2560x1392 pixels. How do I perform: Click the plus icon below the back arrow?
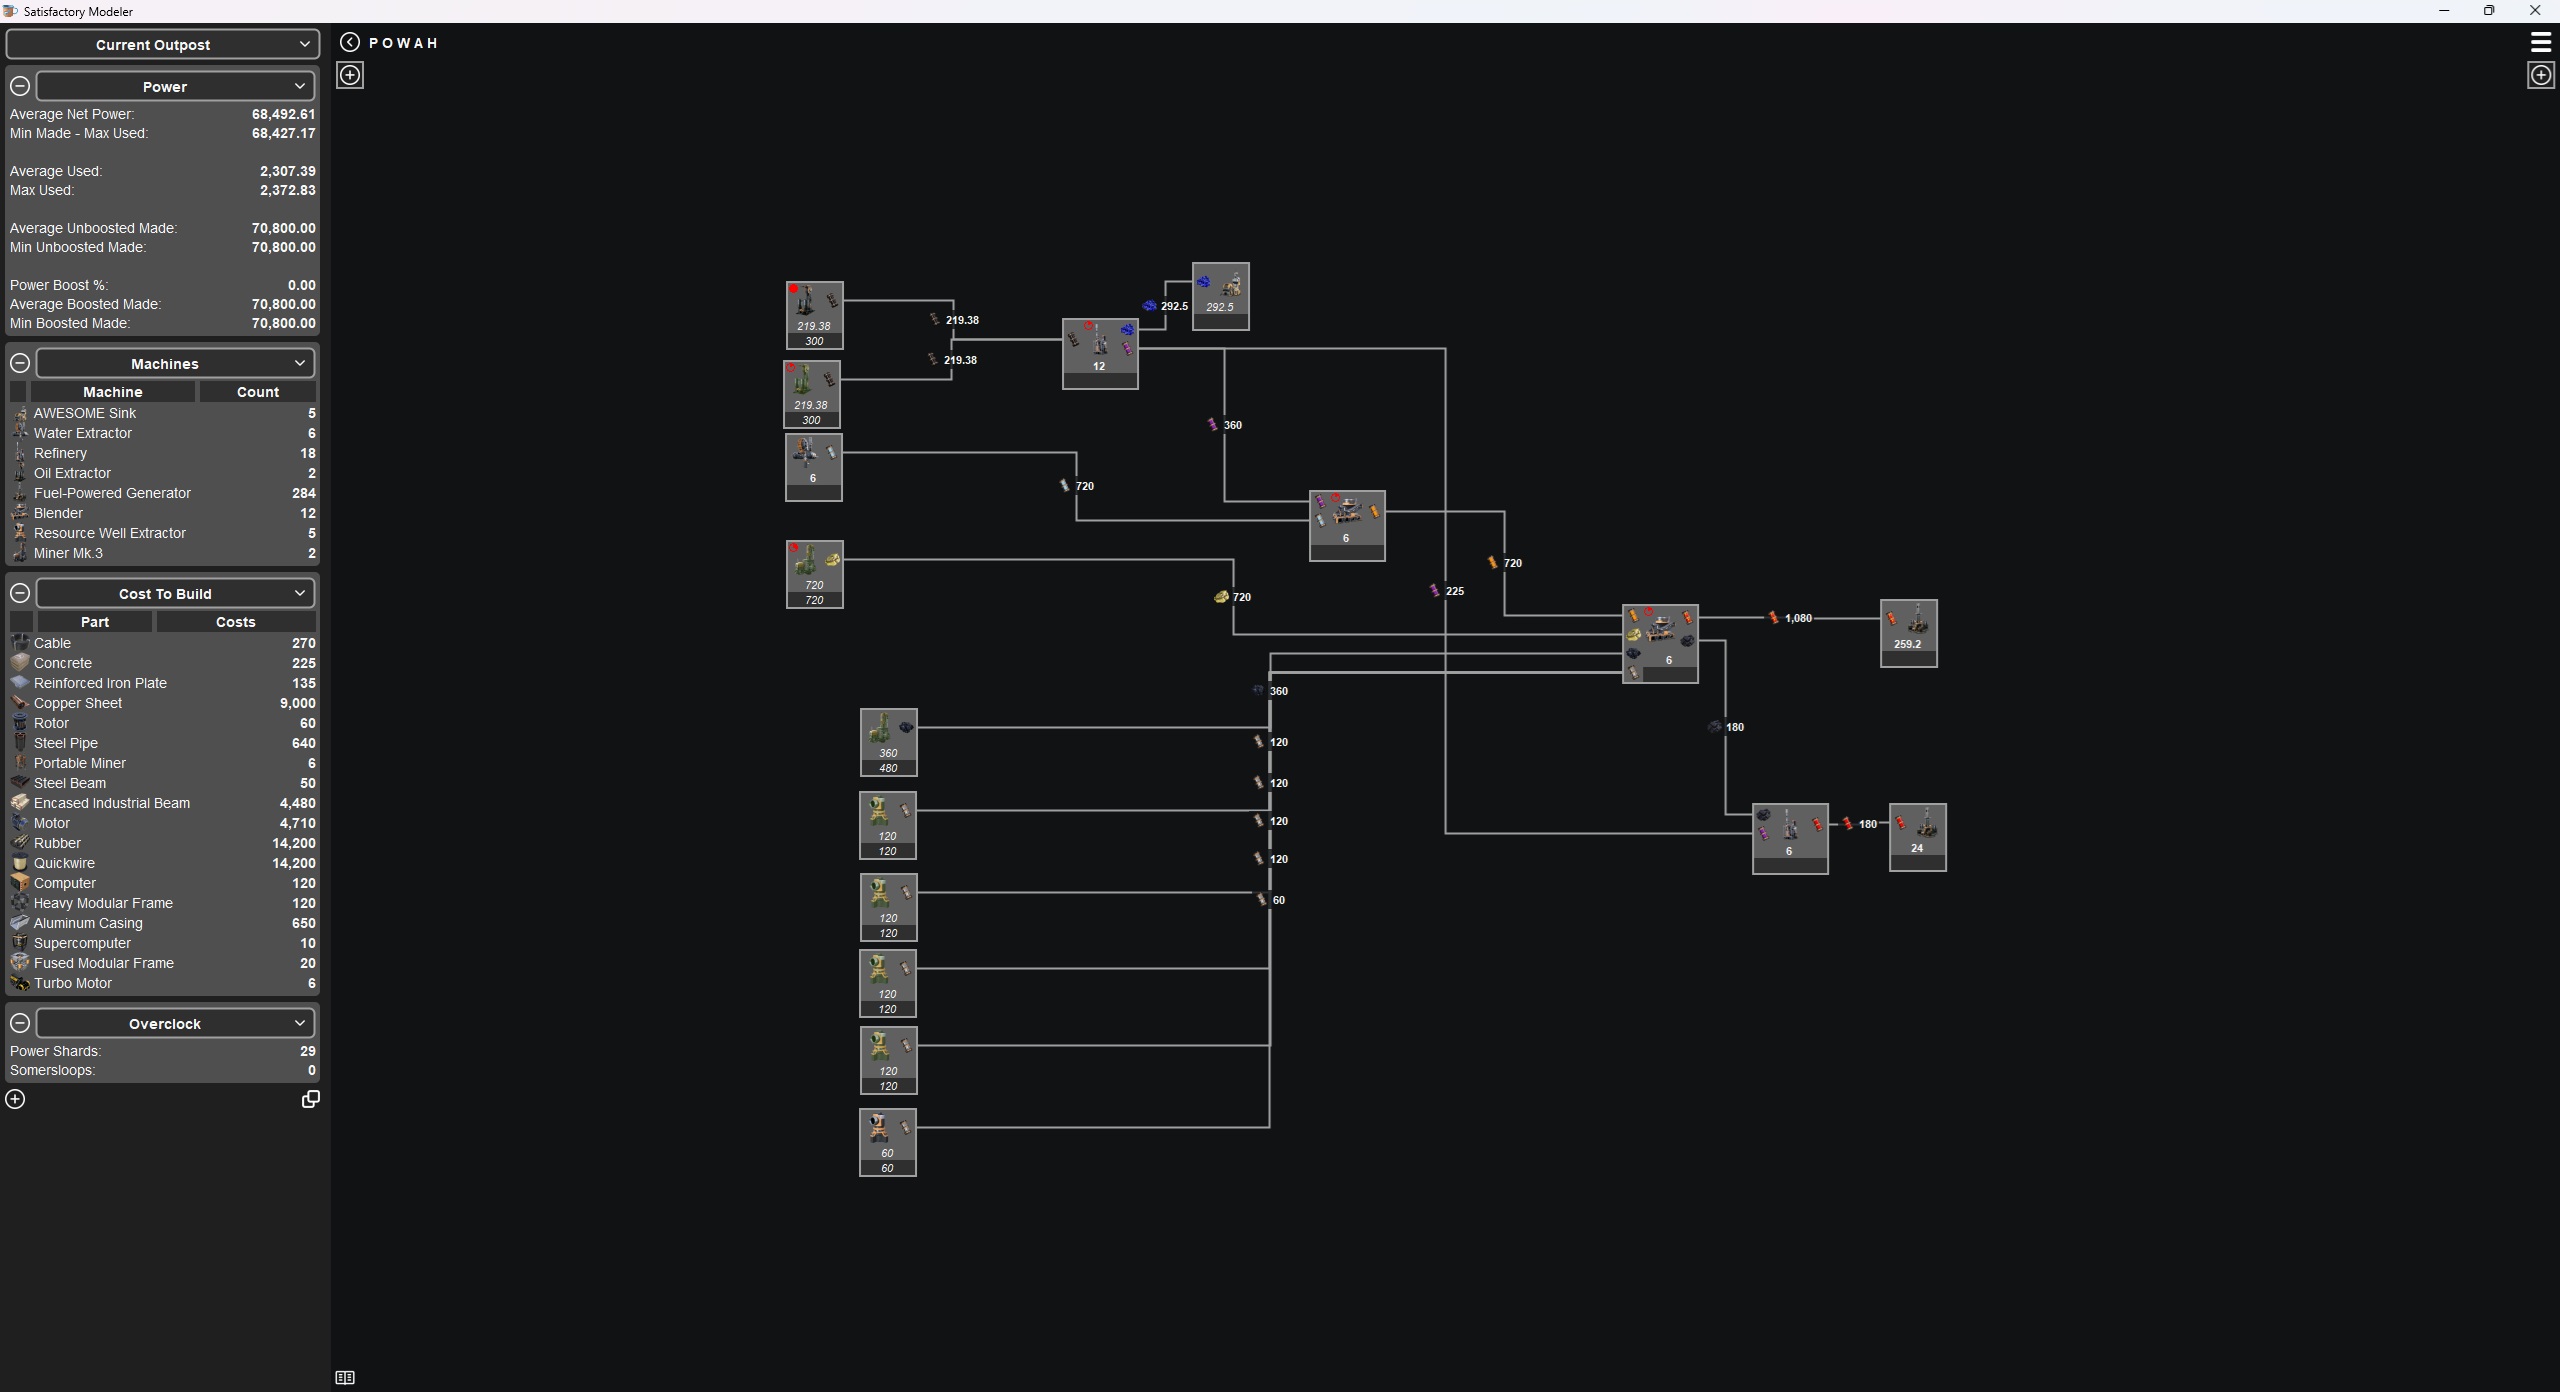tap(350, 75)
